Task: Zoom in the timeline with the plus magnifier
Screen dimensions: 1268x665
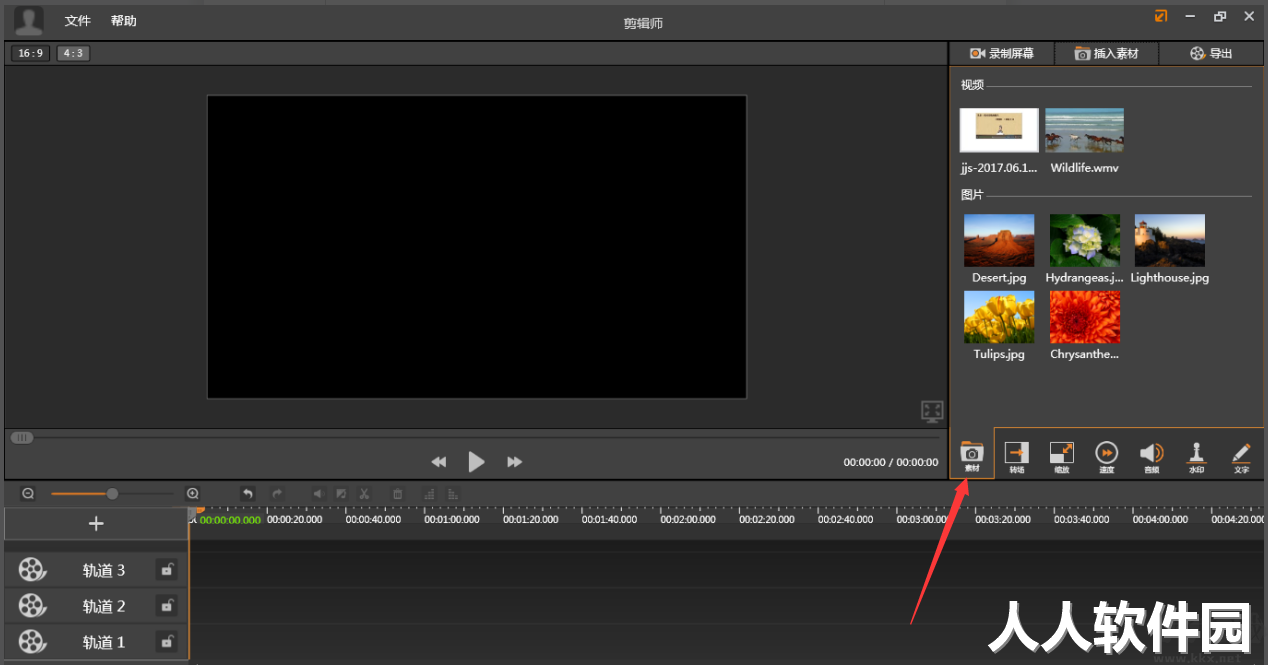Action: [193, 493]
